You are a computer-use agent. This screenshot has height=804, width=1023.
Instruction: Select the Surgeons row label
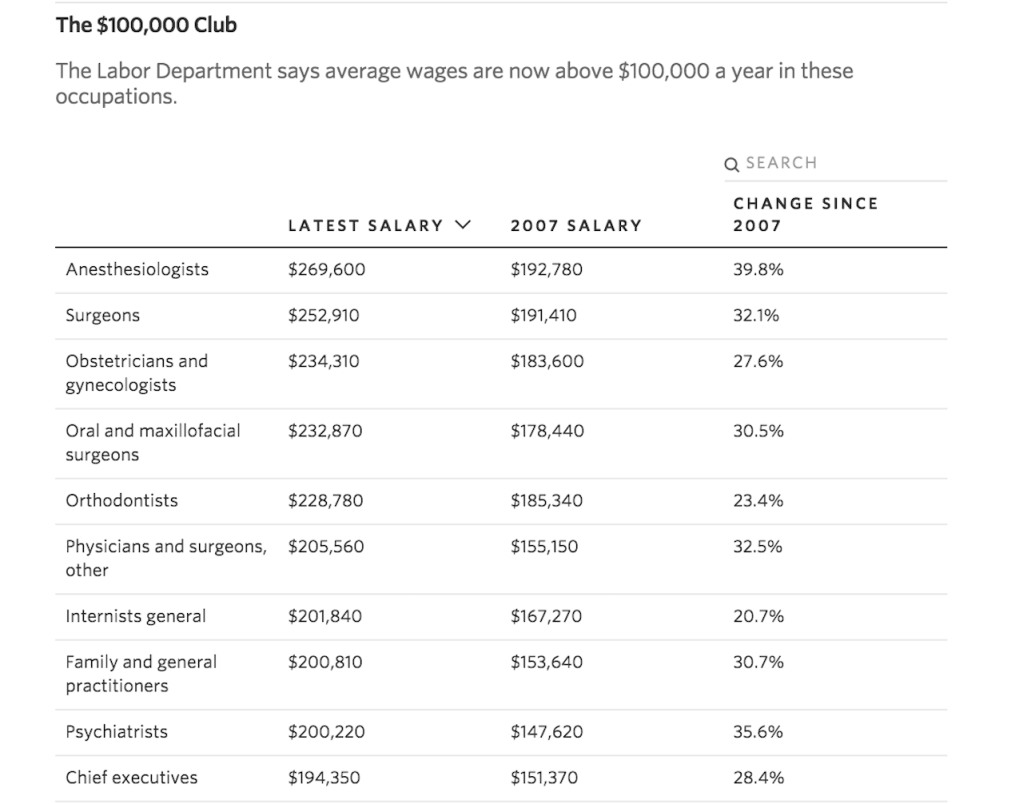click(103, 316)
